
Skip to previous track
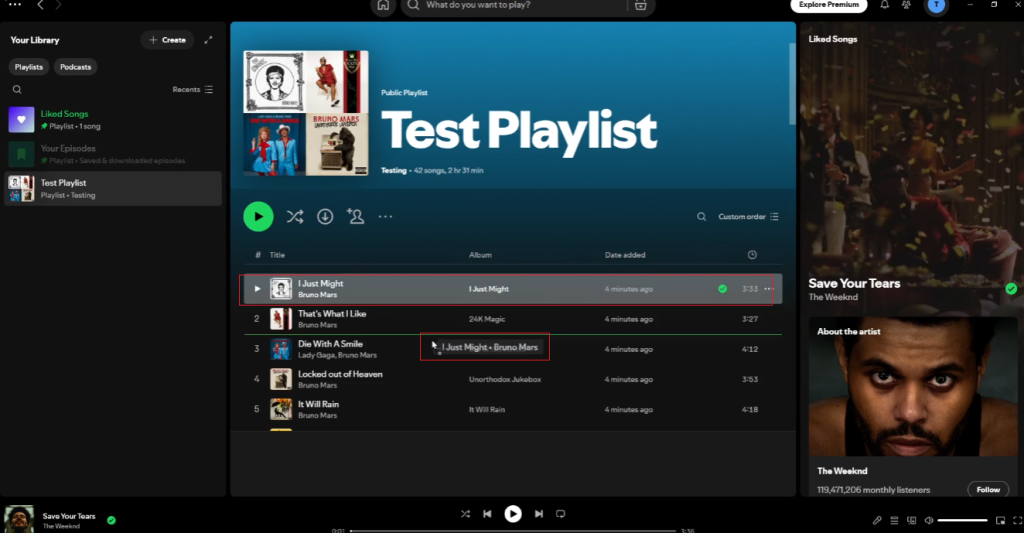click(x=487, y=514)
